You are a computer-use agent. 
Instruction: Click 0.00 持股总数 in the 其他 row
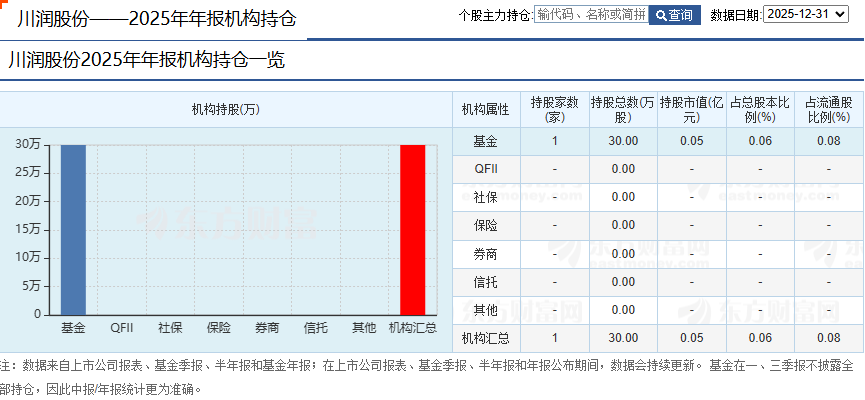coord(623,310)
